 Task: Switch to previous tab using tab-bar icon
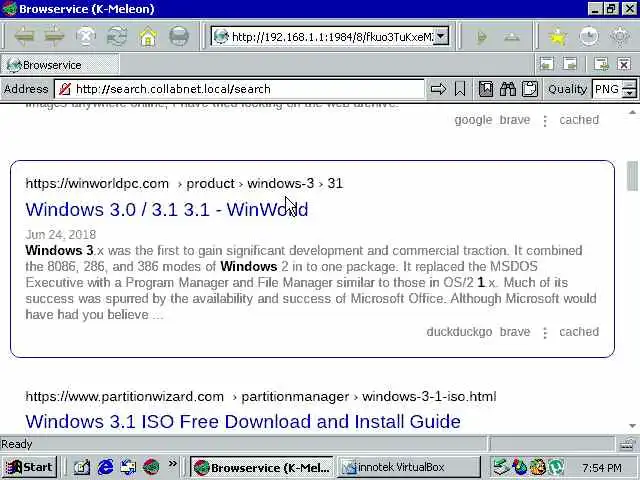(x=547, y=64)
